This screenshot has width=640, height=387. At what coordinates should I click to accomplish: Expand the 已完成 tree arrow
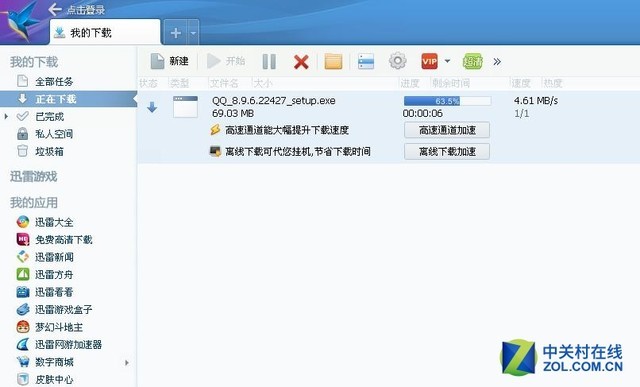click(x=6, y=117)
